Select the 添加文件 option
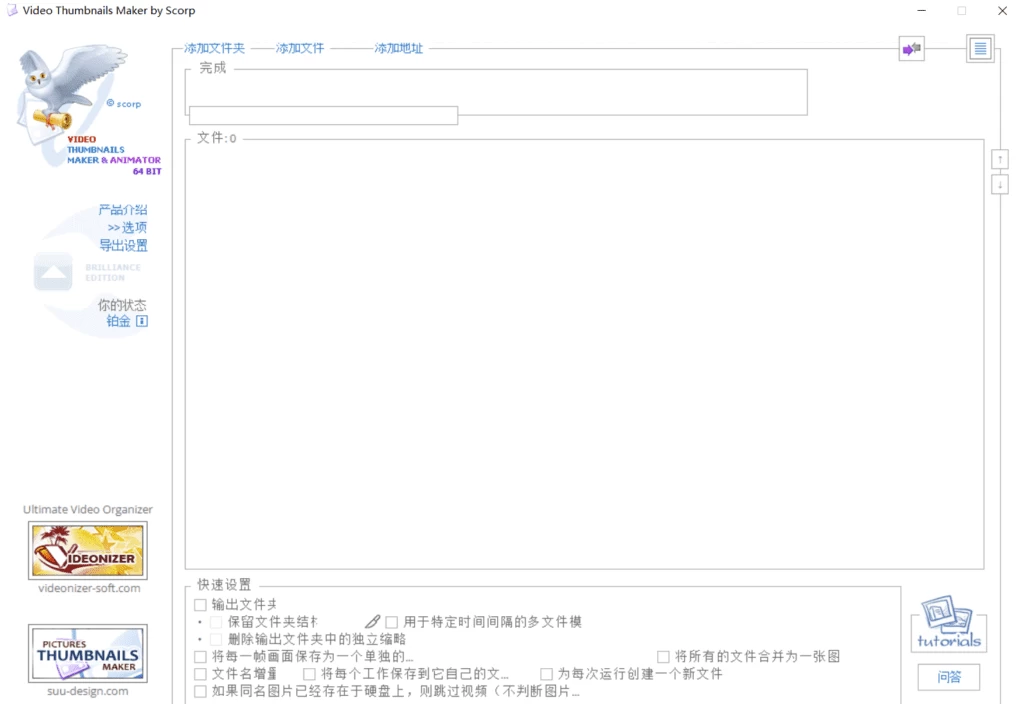The height and width of the screenshot is (704, 1019). click(x=300, y=47)
